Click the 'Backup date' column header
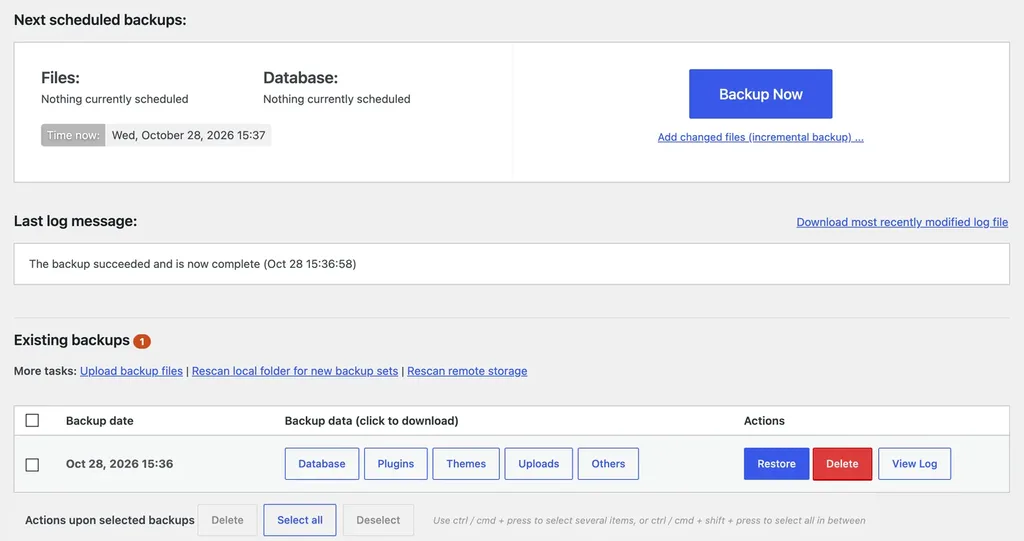The height and width of the screenshot is (541, 1024). tap(99, 421)
